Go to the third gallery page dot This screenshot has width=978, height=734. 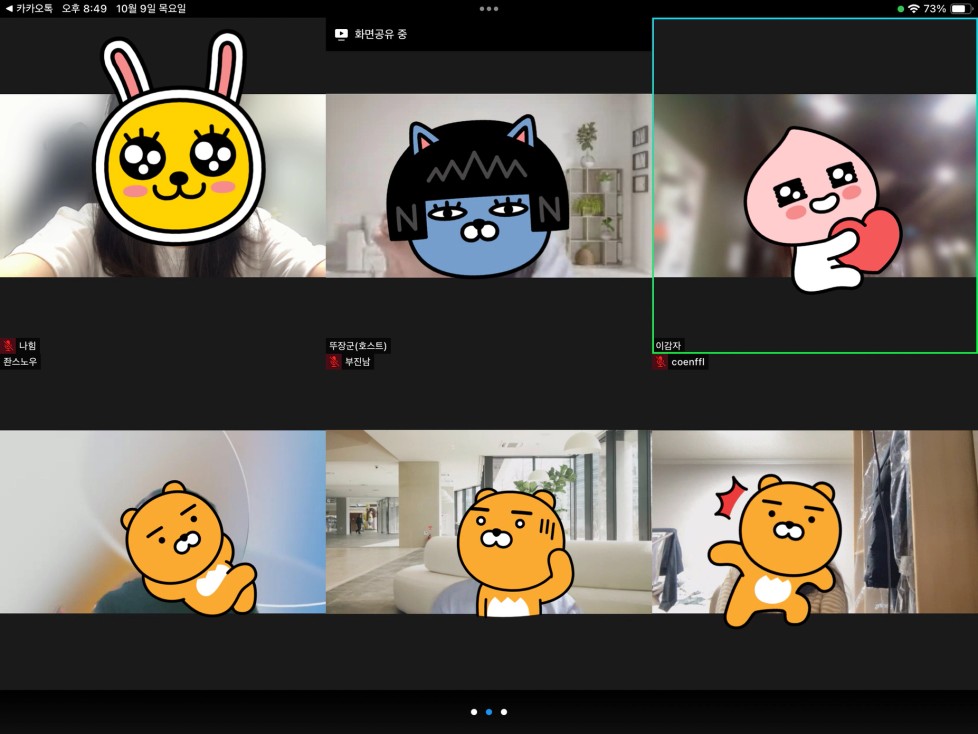click(x=504, y=712)
